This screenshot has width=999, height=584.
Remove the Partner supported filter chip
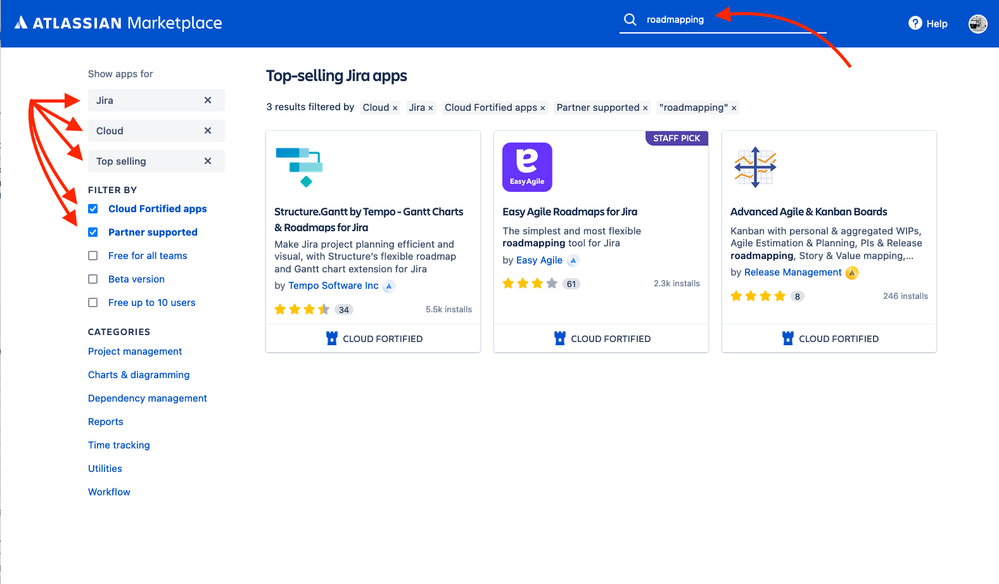[645, 108]
